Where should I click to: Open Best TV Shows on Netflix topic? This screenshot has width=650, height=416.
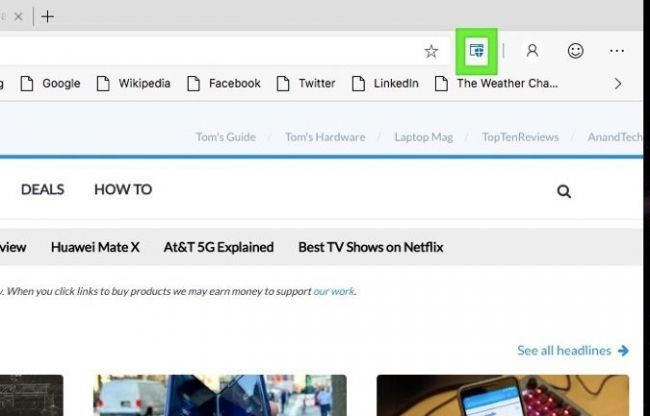pyautogui.click(x=371, y=247)
